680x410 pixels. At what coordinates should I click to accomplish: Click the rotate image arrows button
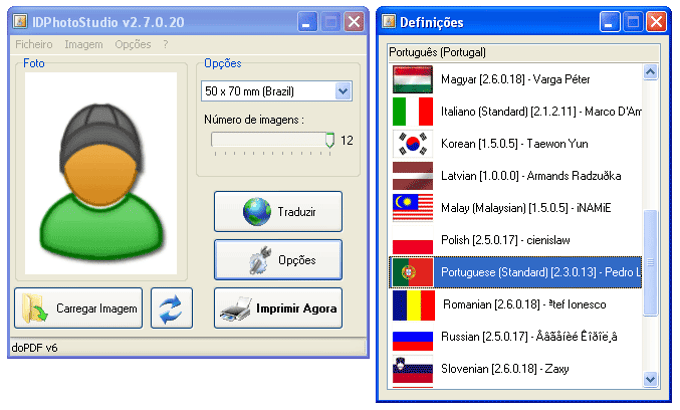click(172, 308)
